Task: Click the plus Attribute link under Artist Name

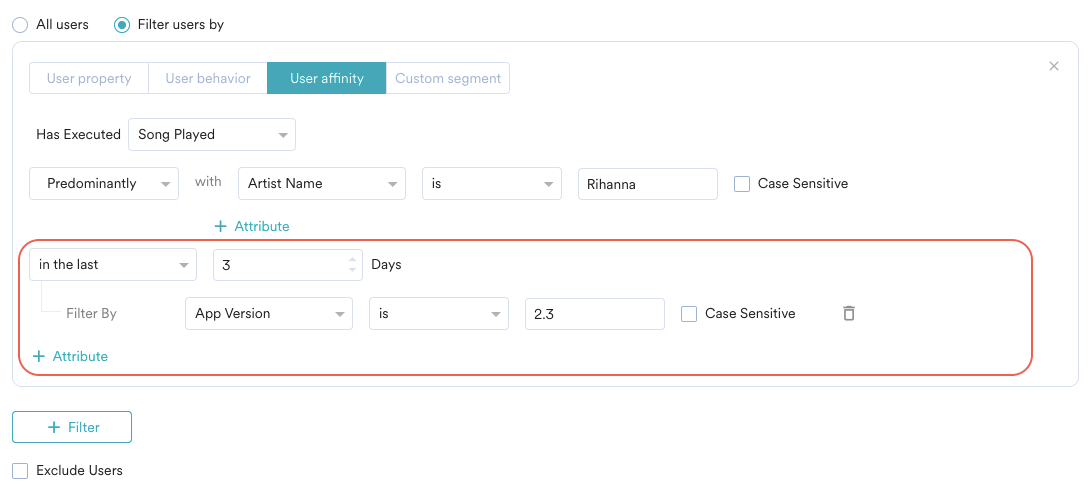Action: (x=252, y=226)
